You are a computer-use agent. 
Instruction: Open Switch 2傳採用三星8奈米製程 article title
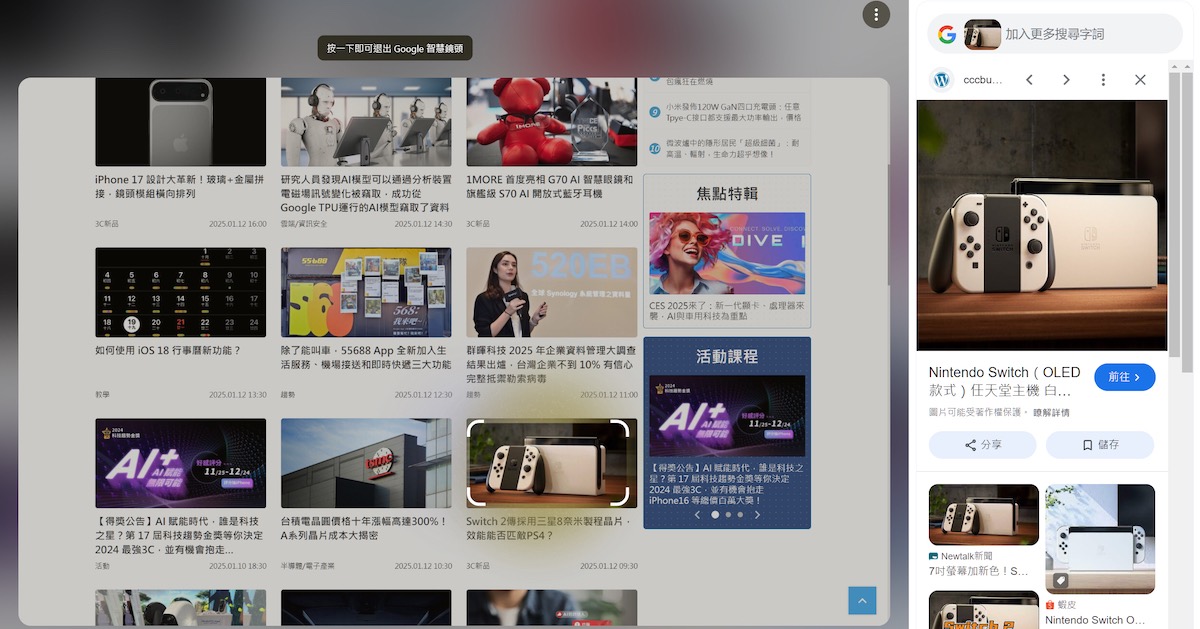tap(551, 529)
